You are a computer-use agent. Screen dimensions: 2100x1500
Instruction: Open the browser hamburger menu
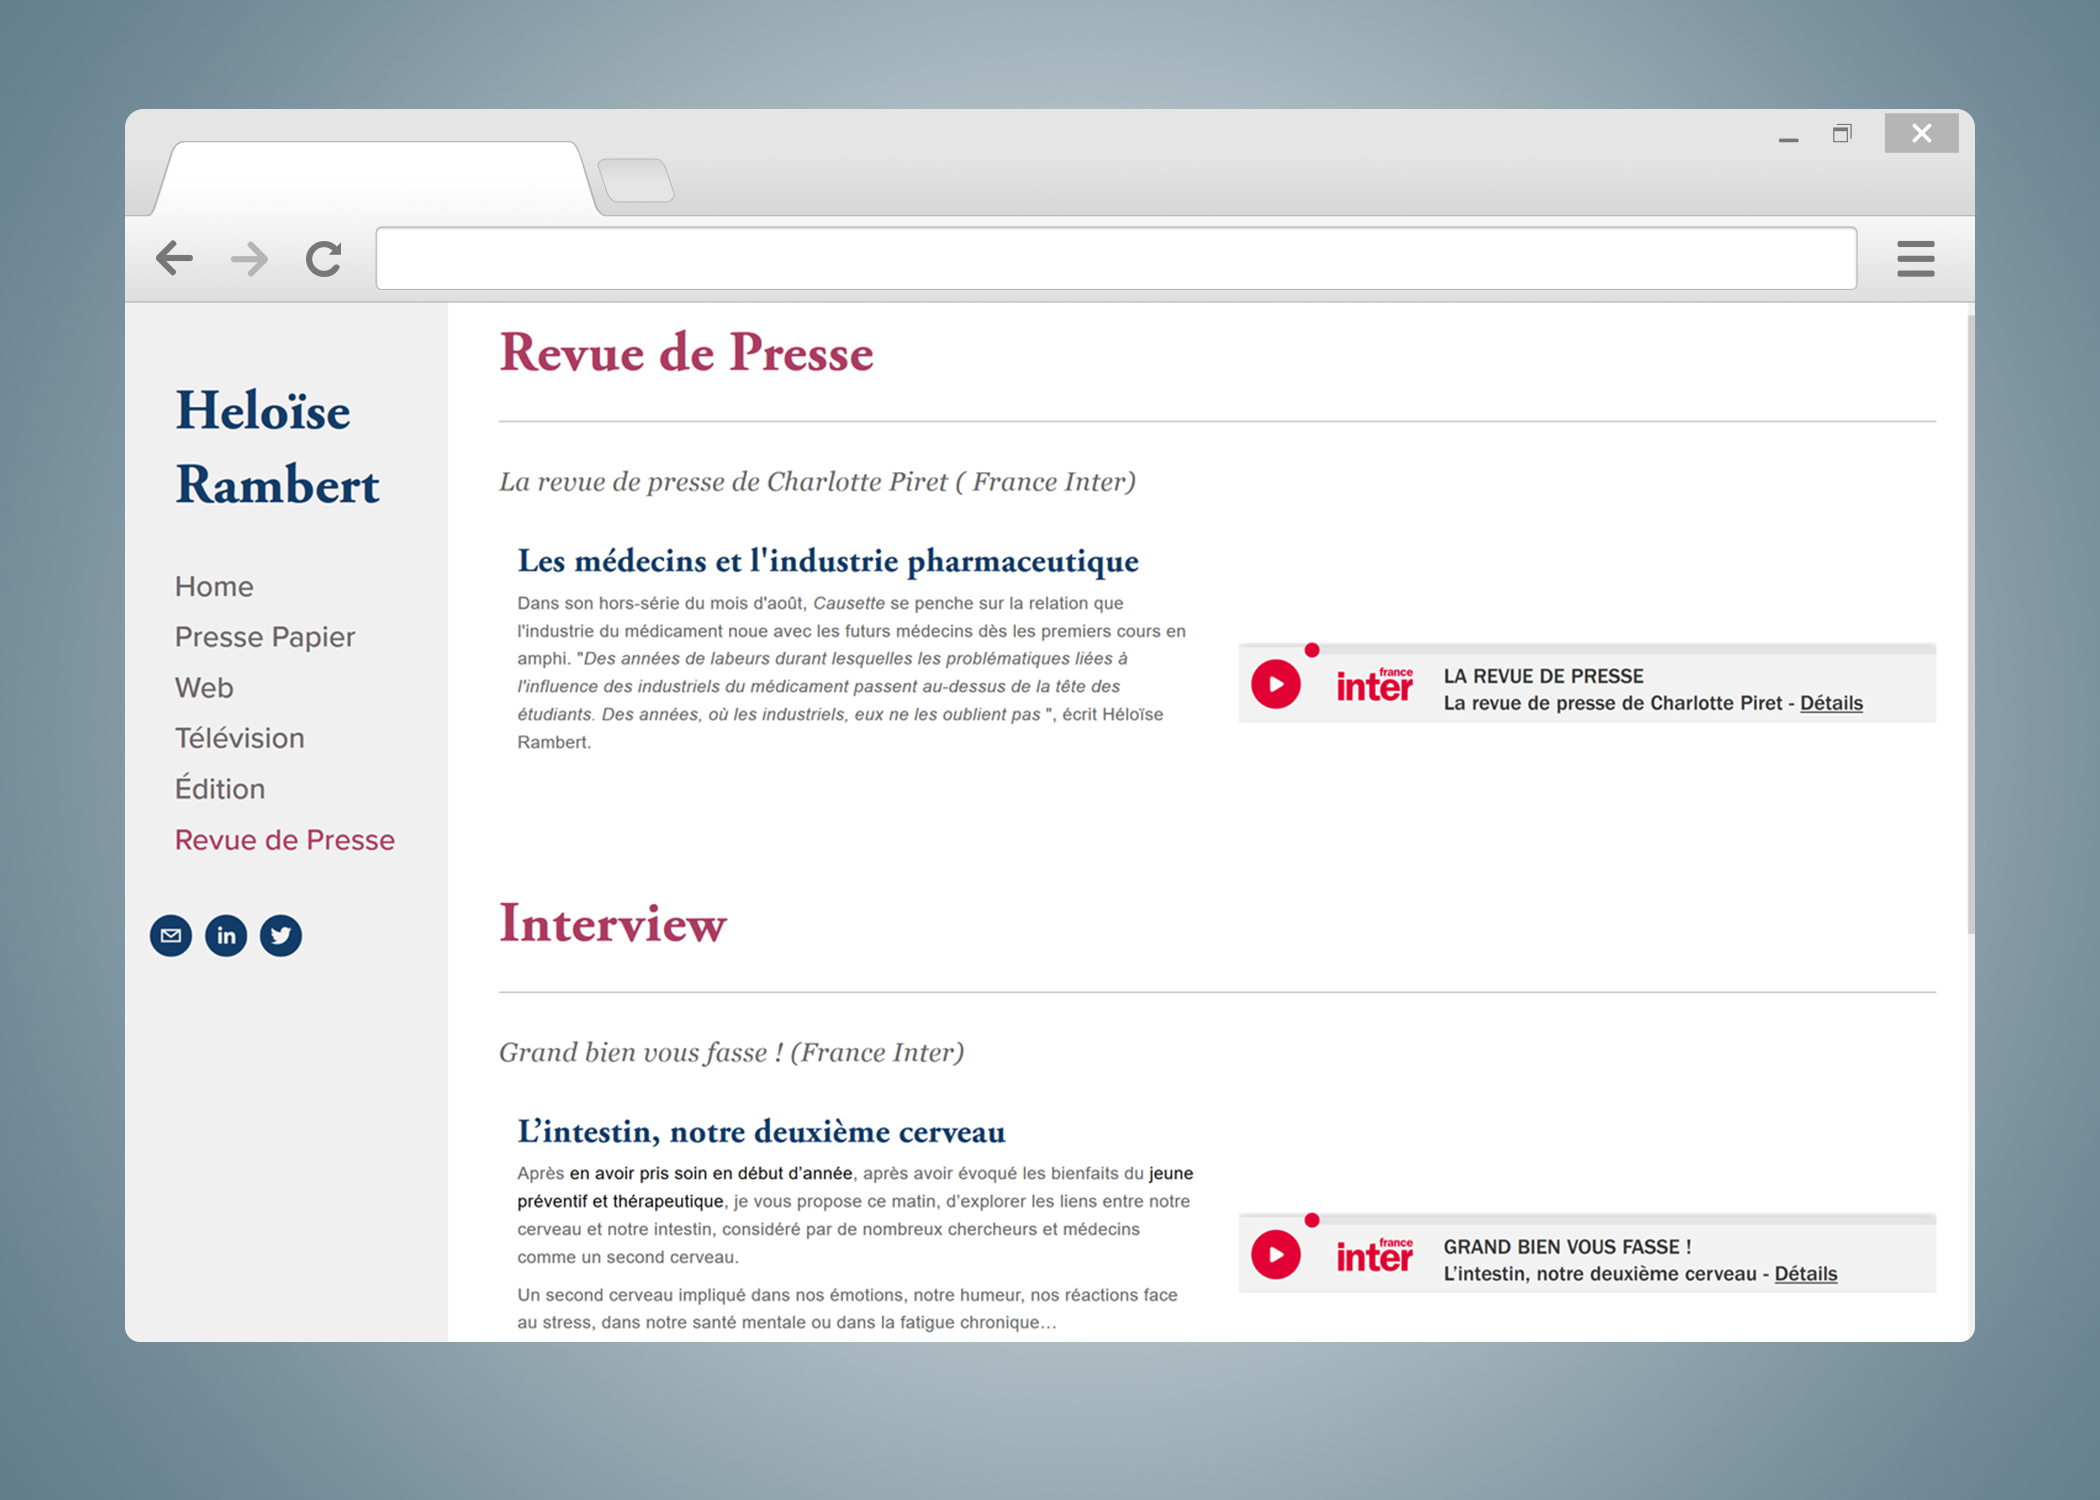(1915, 259)
